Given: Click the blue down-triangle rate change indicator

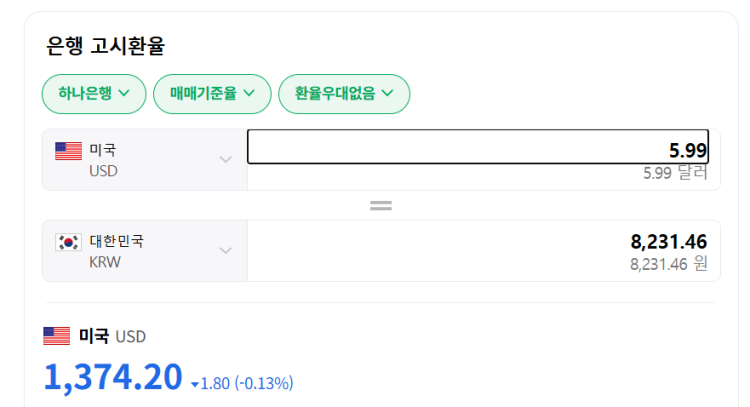Looking at the screenshot, I should pos(195,385).
